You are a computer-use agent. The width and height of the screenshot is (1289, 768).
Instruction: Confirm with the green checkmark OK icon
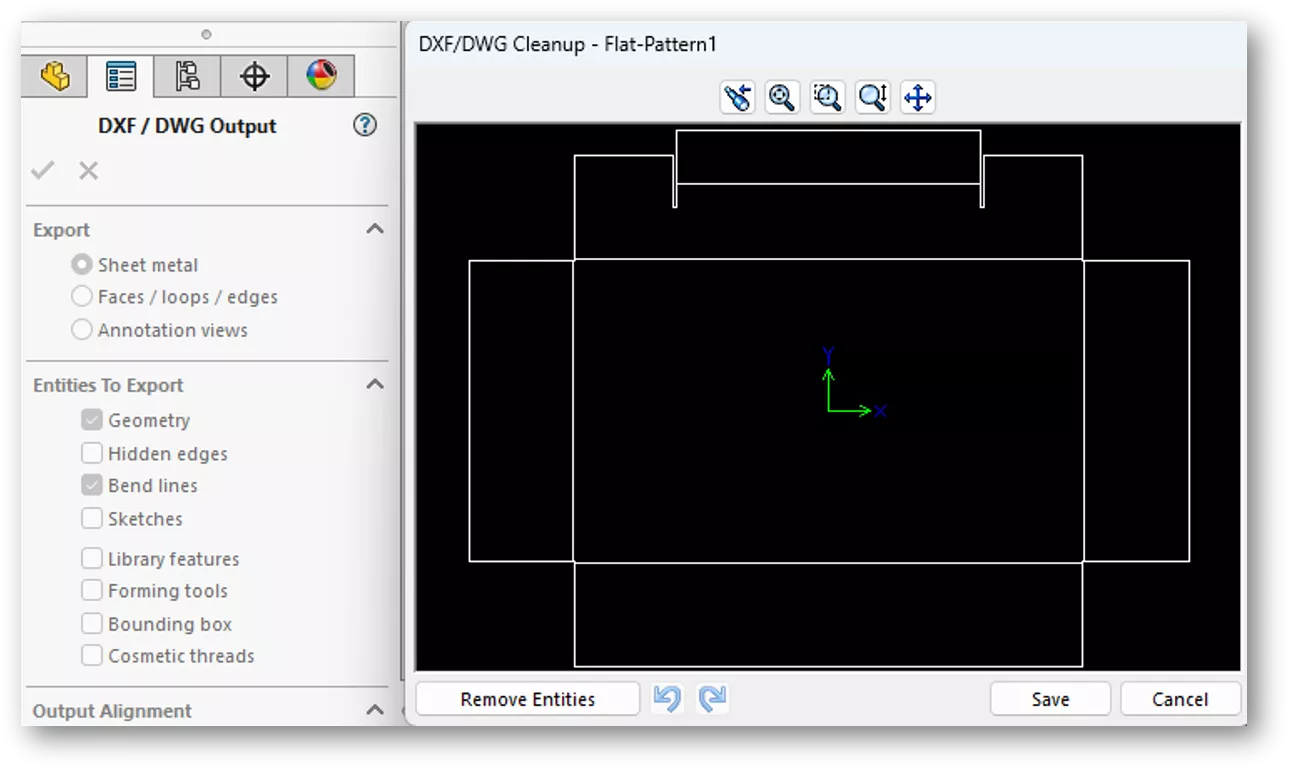[42, 171]
